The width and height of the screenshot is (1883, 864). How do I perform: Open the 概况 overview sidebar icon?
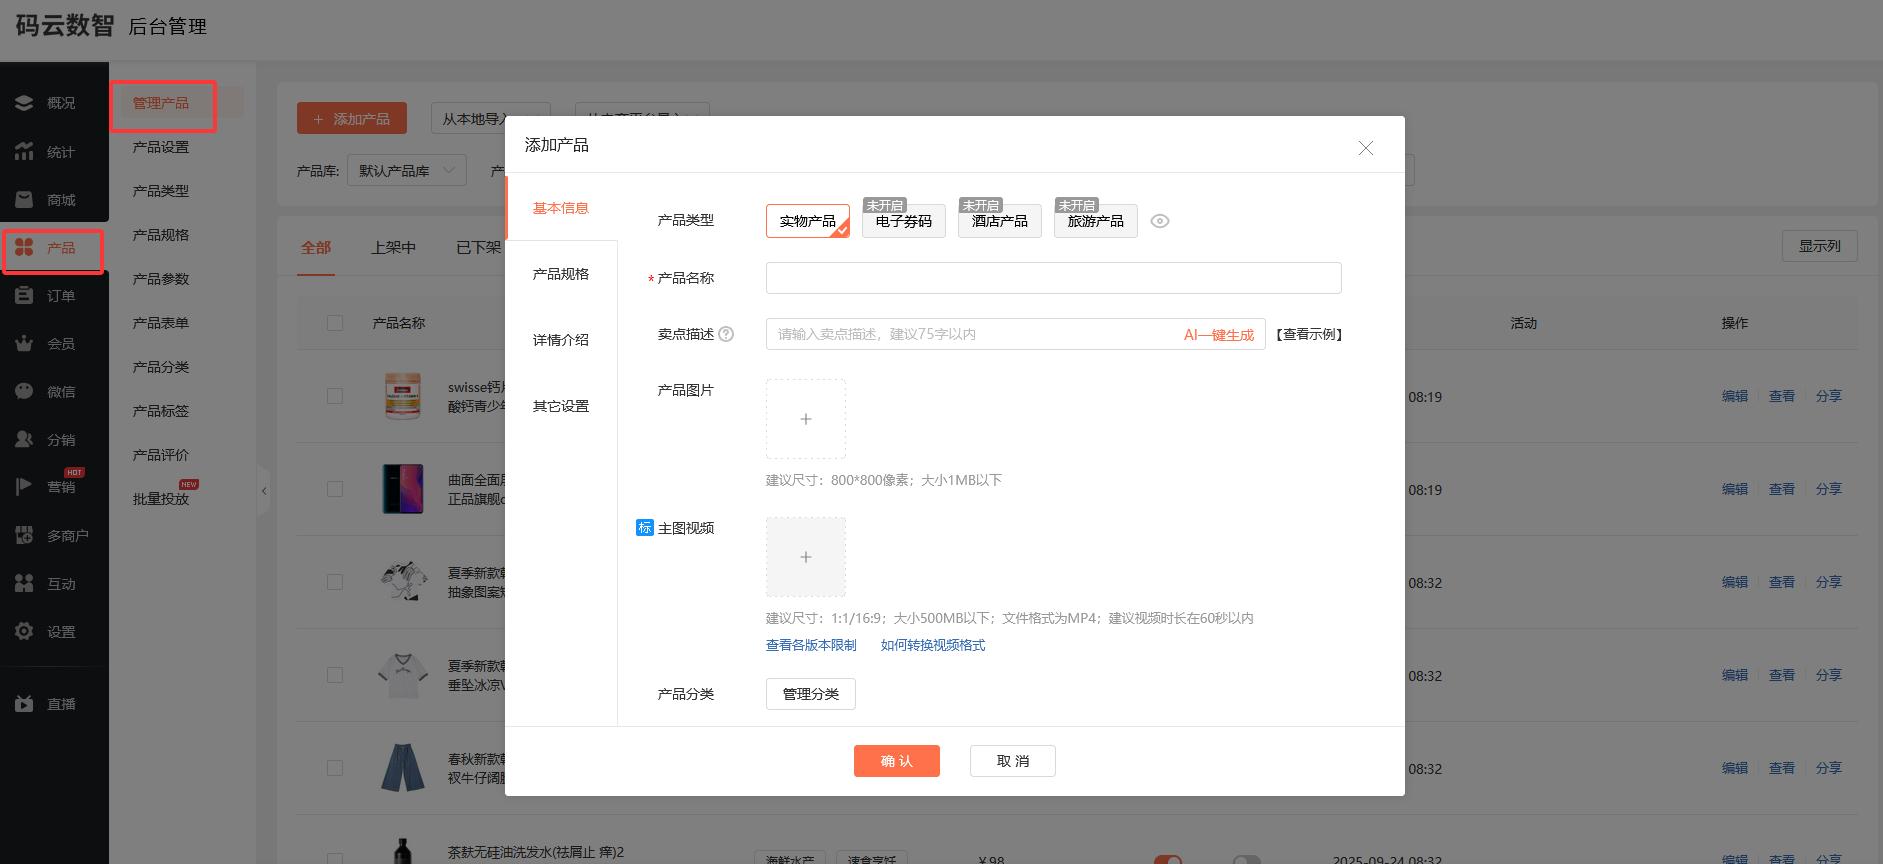tap(24, 103)
